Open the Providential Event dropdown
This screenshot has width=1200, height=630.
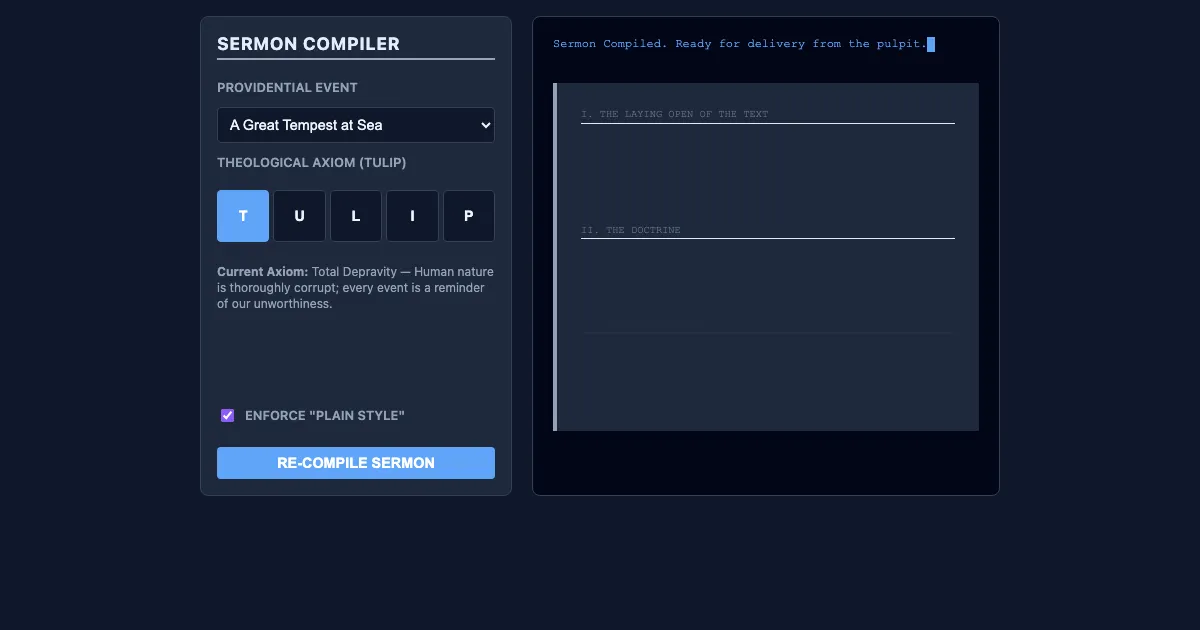[356, 125]
